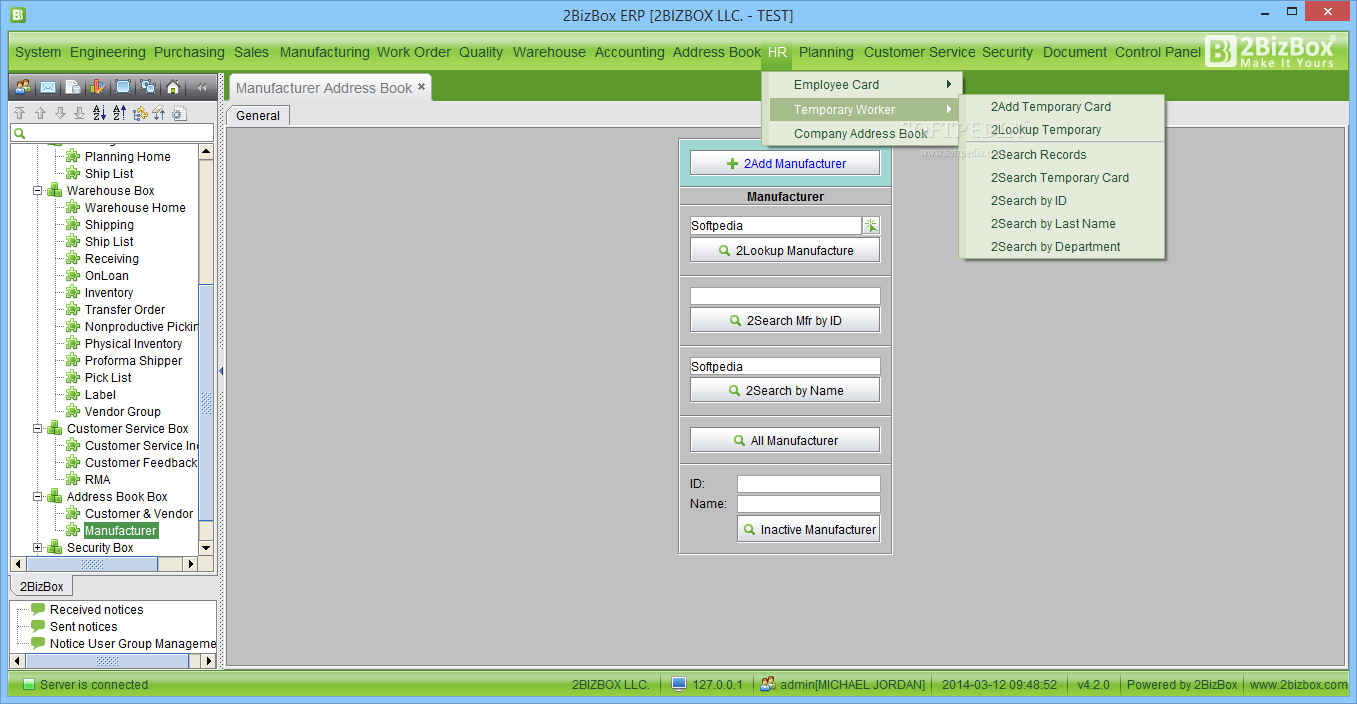Click the monitor icon in status bar
The image size is (1357, 704).
pyautogui.click(x=679, y=684)
